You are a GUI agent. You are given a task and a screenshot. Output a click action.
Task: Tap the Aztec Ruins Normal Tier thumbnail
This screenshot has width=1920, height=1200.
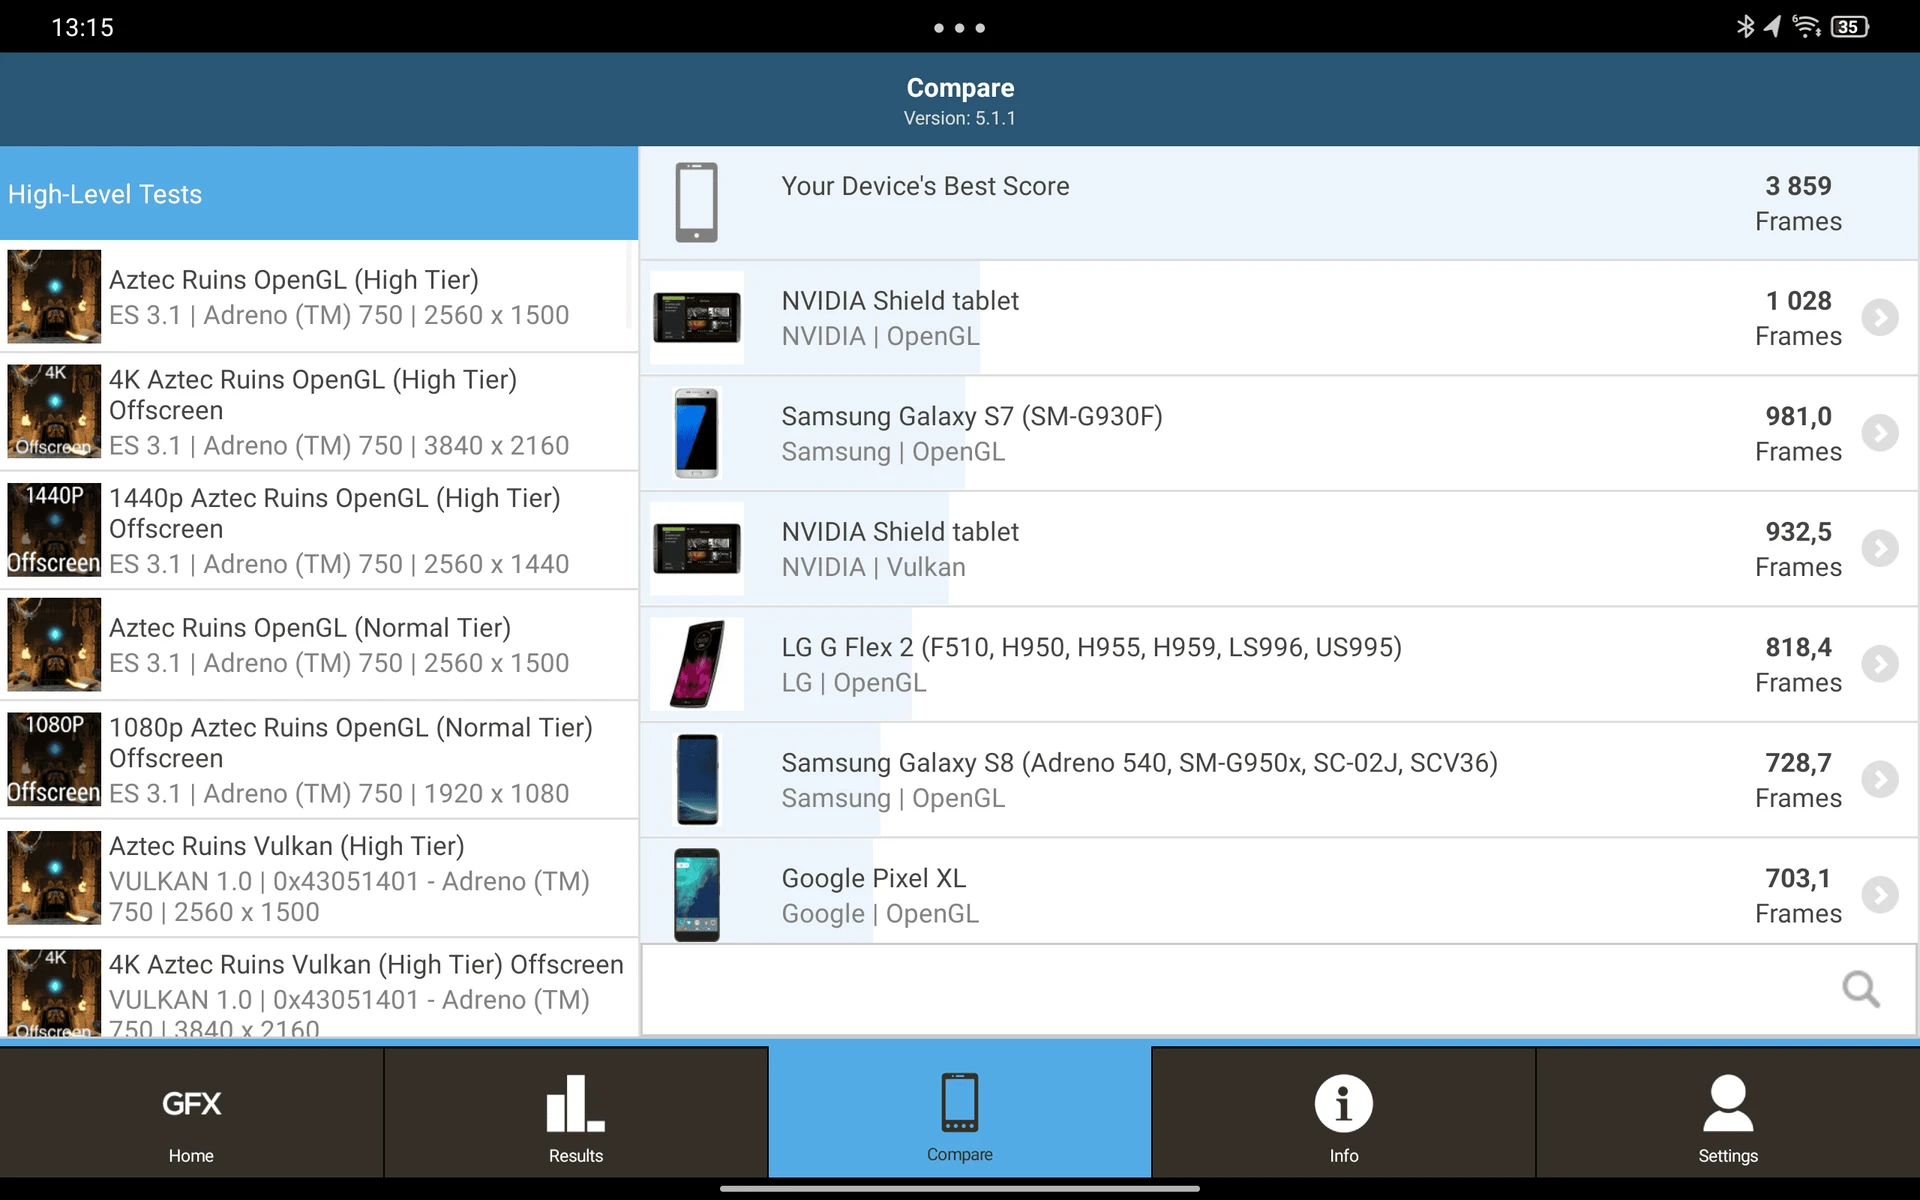(x=54, y=645)
